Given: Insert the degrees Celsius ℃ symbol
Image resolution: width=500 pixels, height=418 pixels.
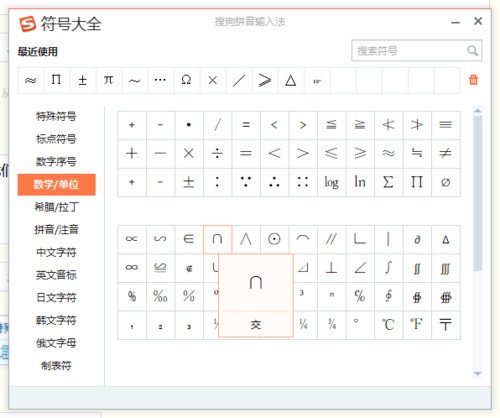Looking at the screenshot, I should [388, 325].
